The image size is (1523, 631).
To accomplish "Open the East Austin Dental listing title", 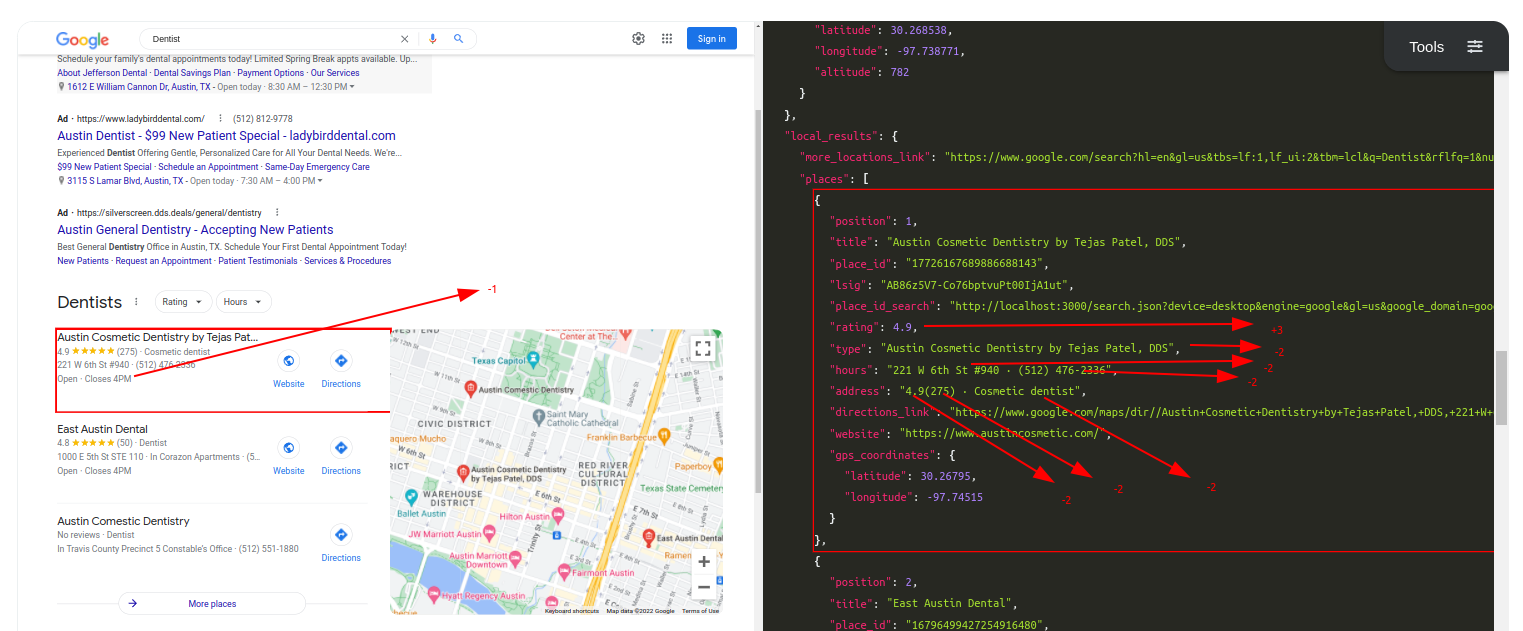I will (x=102, y=429).
